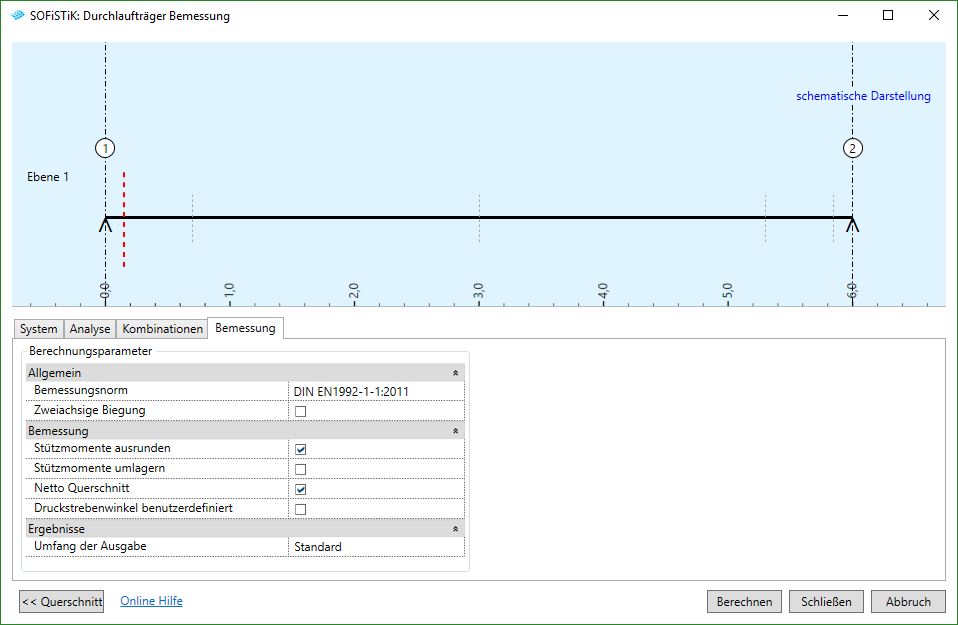The height and width of the screenshot is (625, 958).
Task: Select axis marker circle 1
Action: (105, 148)
